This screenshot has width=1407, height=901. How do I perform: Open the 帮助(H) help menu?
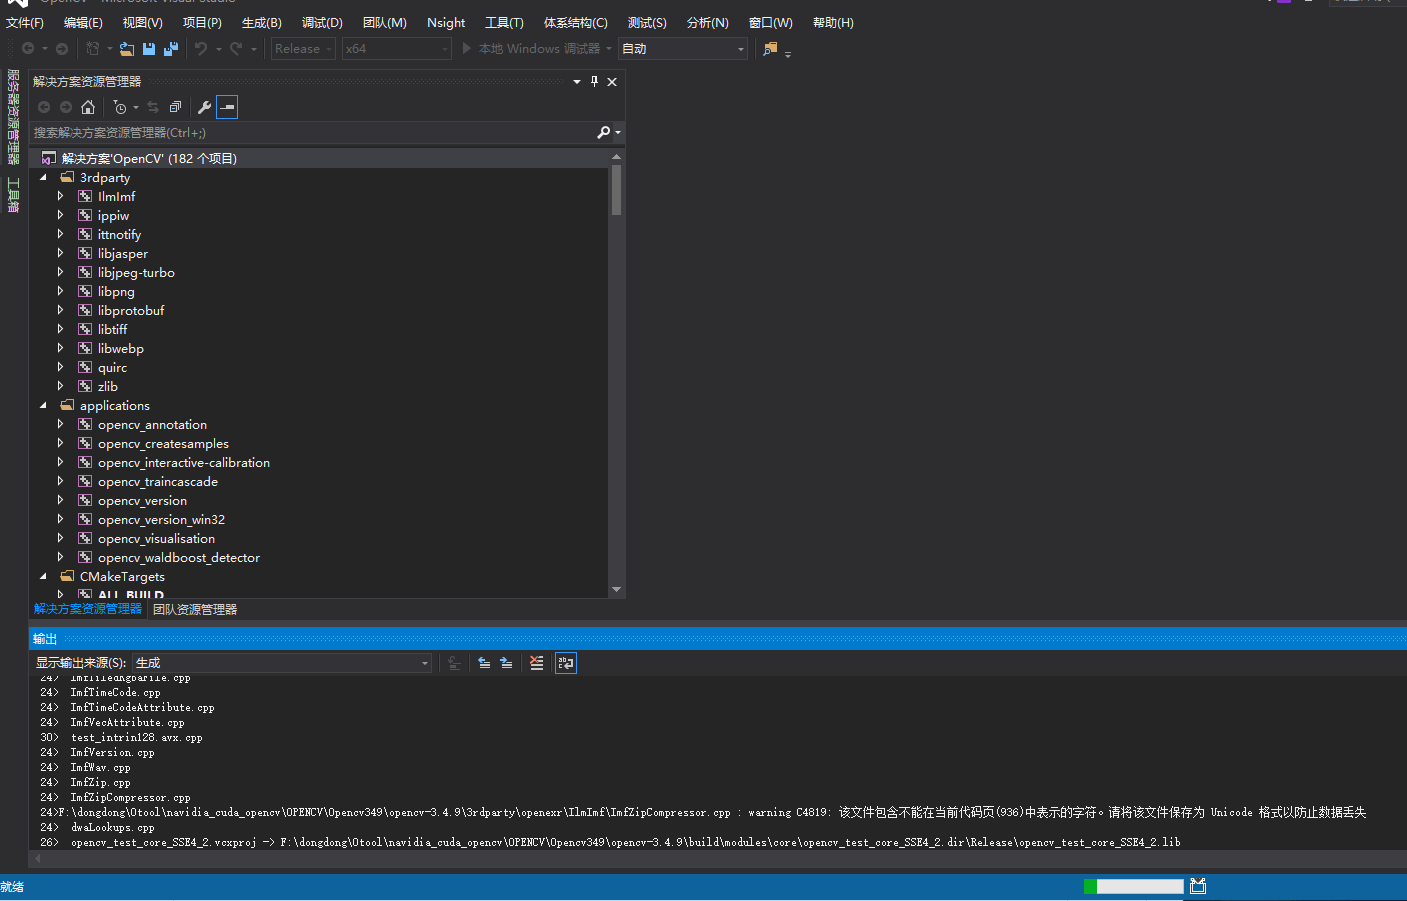833,22
